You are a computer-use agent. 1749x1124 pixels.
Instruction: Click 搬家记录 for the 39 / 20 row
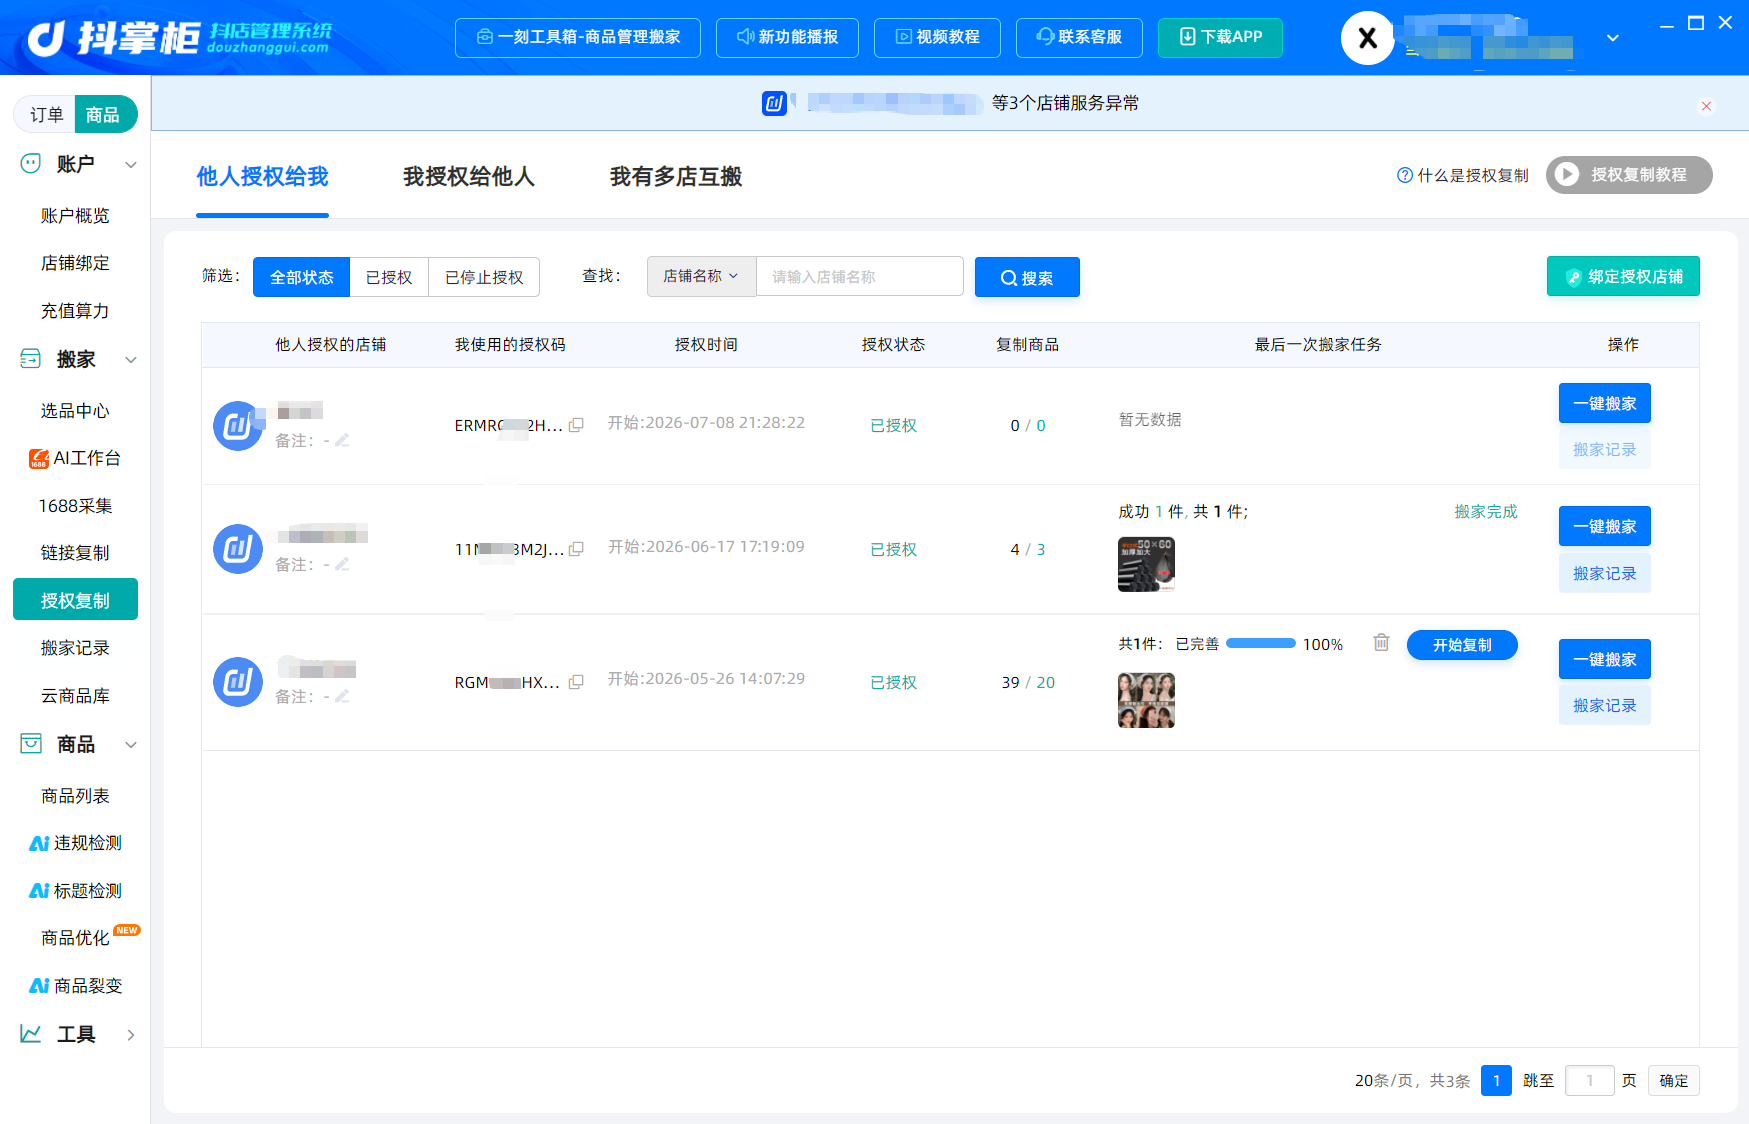[x=1604, y=706]
